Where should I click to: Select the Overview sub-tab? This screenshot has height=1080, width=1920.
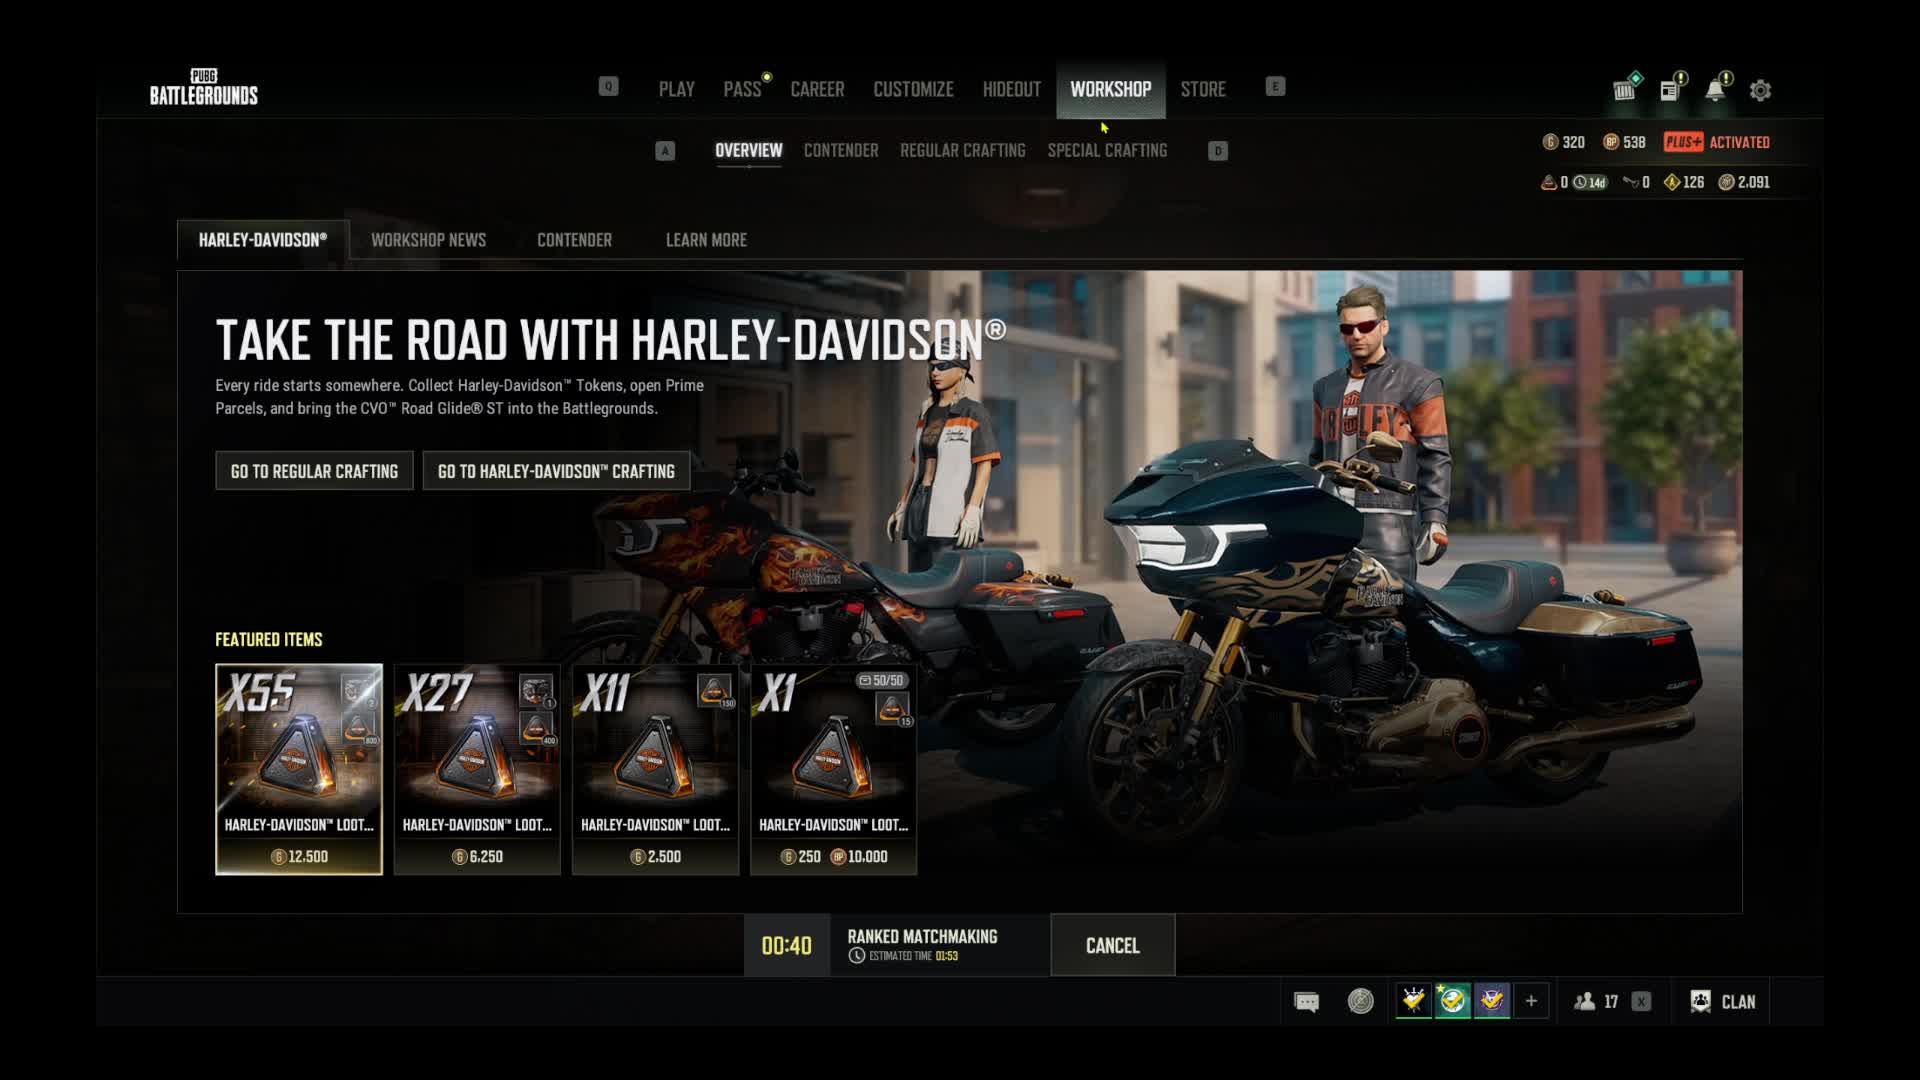749,151
